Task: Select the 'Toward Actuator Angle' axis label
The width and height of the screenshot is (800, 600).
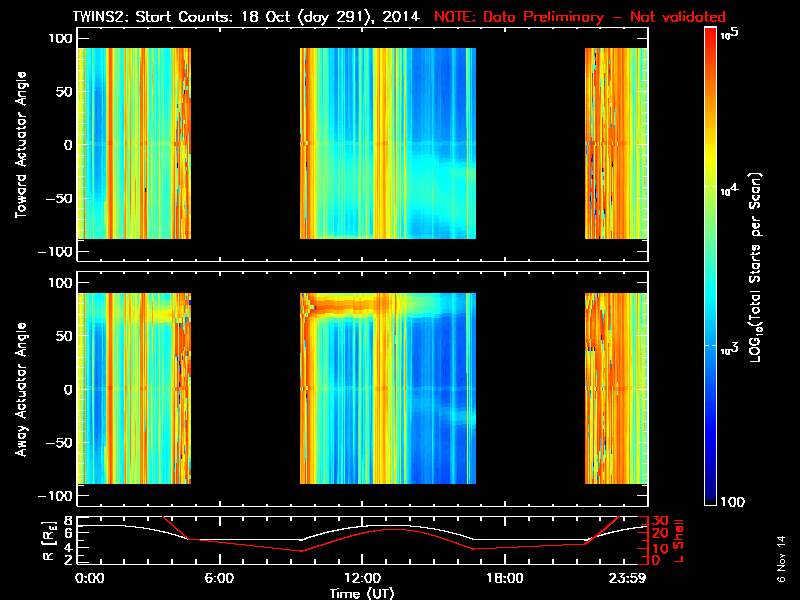Action: click(x=20, y=144)
